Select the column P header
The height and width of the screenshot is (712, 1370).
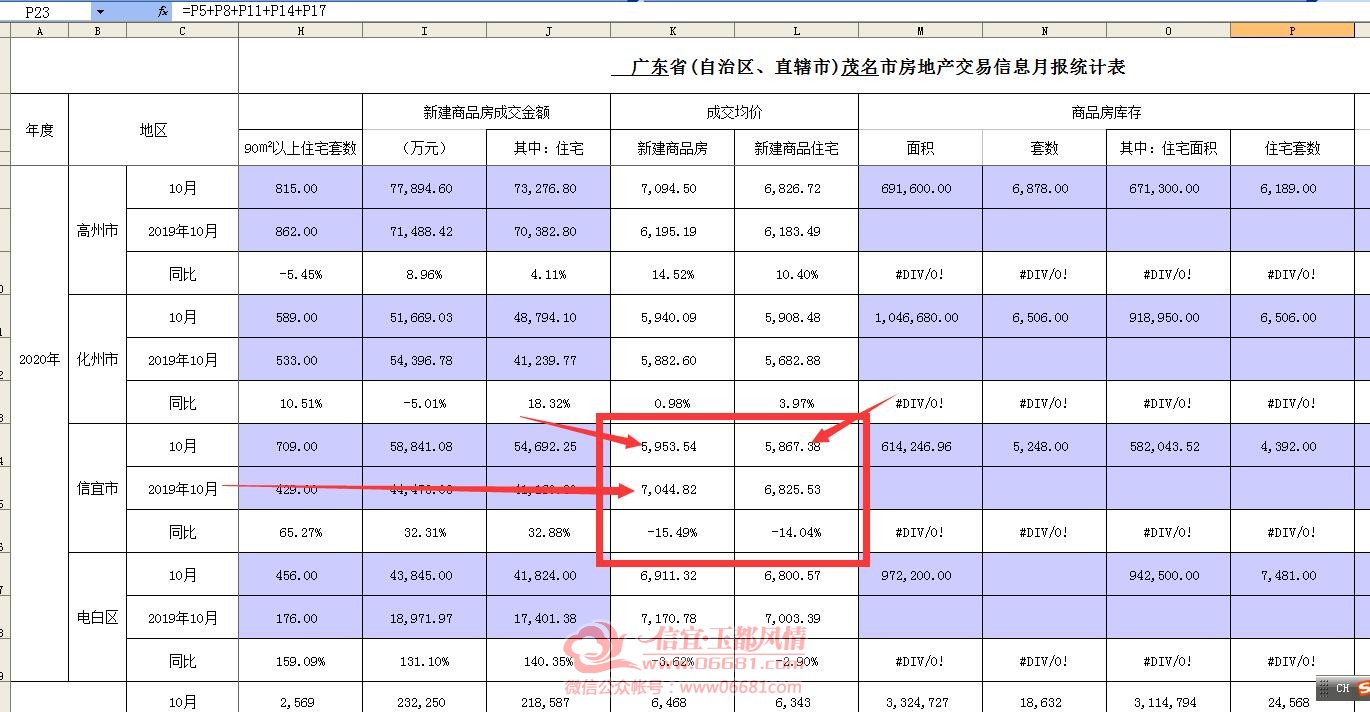tap(1292, 30)
